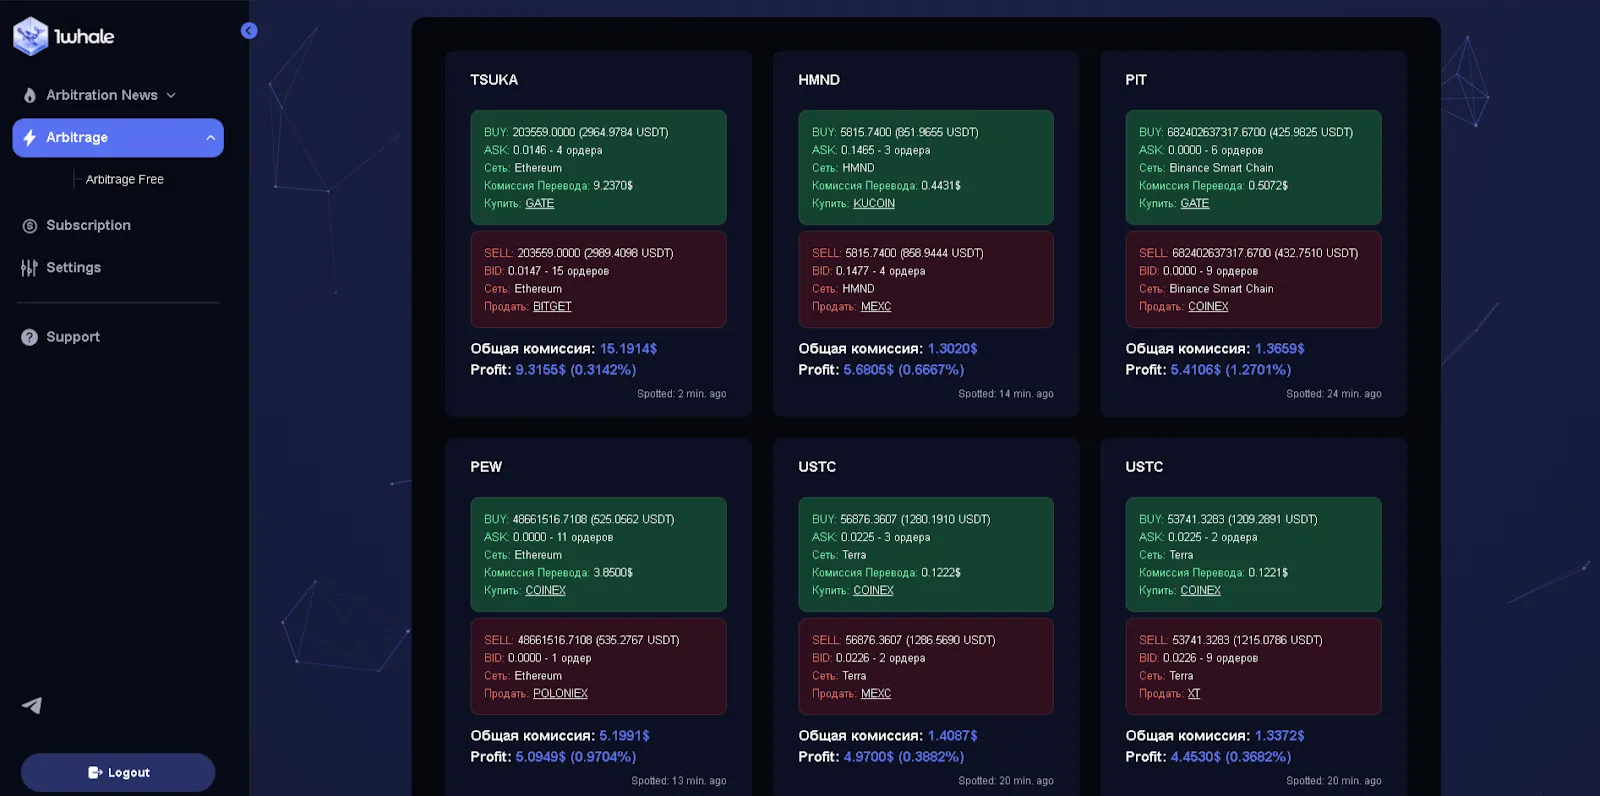This screenshot has width=1600, height=796.
Task: Open the Arbitrage Free submenu item
Action: tap(125, 180)
